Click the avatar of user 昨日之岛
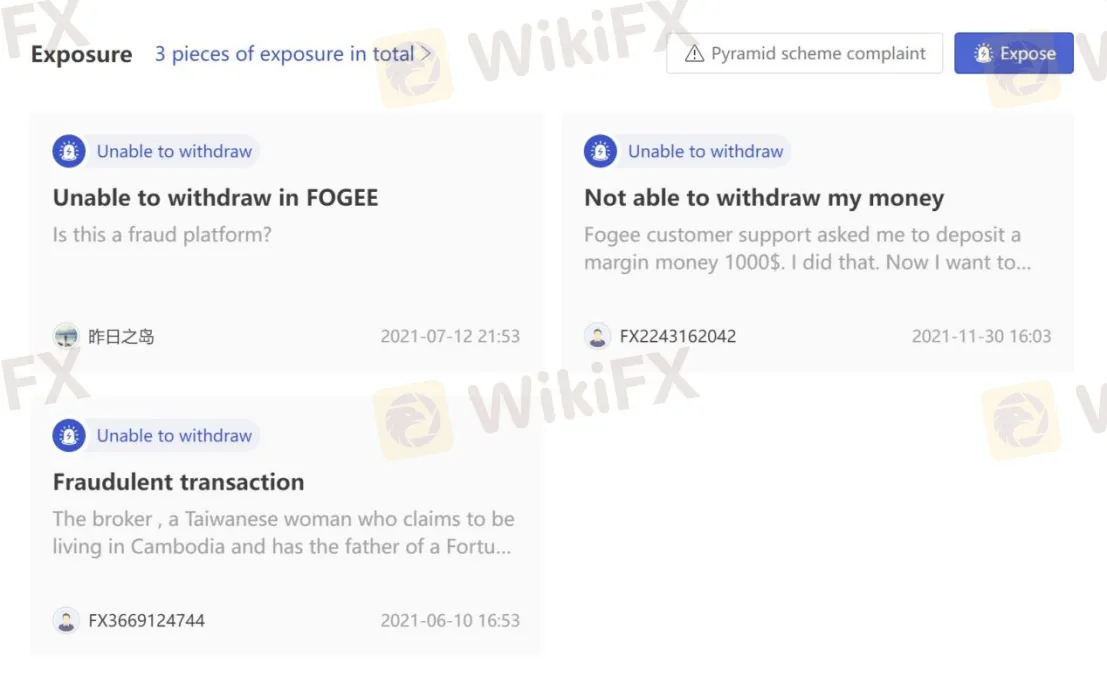Screen dimensions: 1107x697 tap(66, 336)
